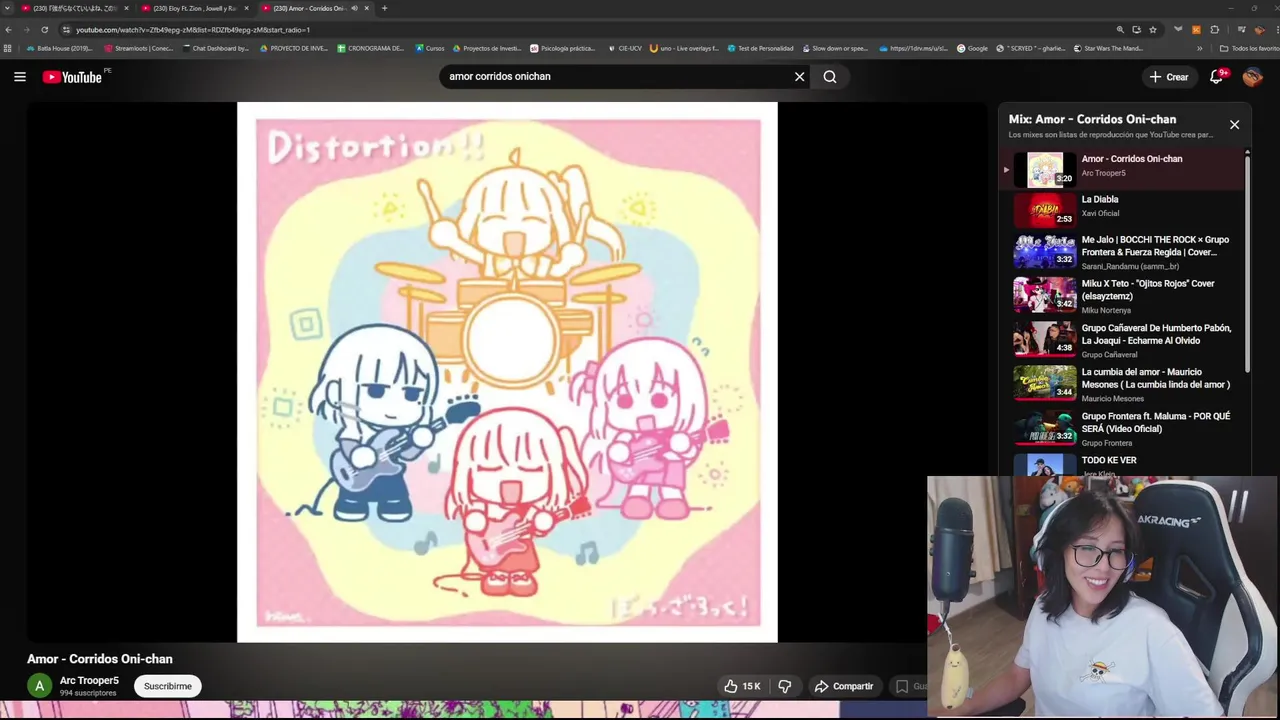Open the Batla House (2019) bookmark

tap(59, 48)
